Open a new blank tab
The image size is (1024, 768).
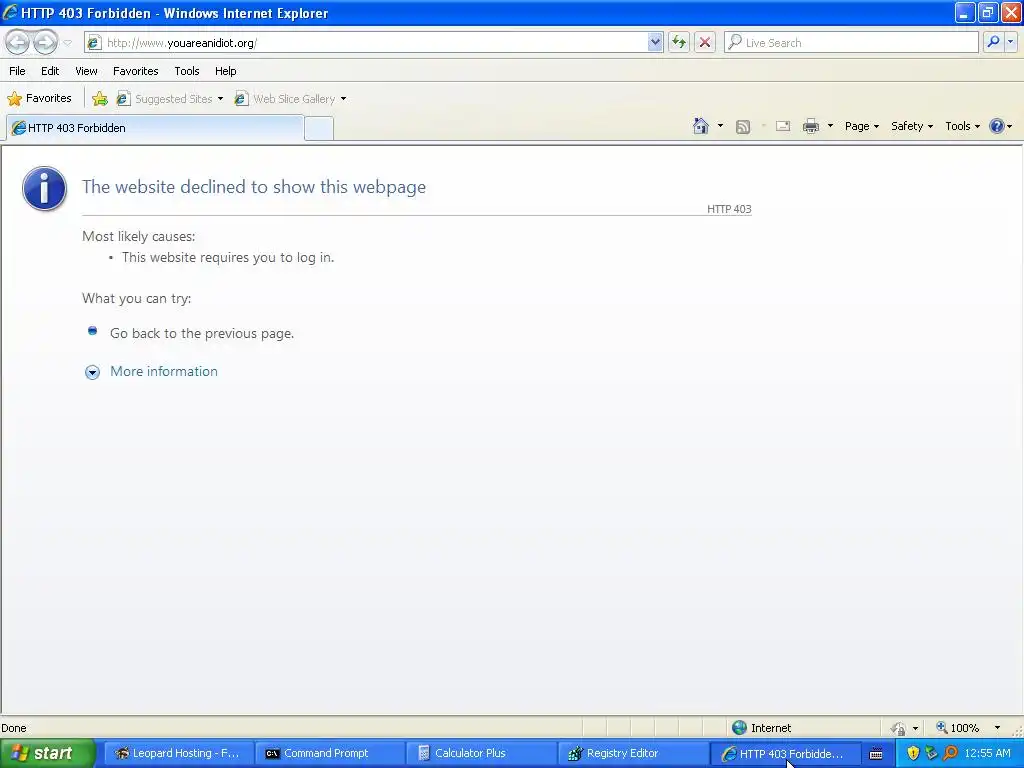tap(319, 128)
